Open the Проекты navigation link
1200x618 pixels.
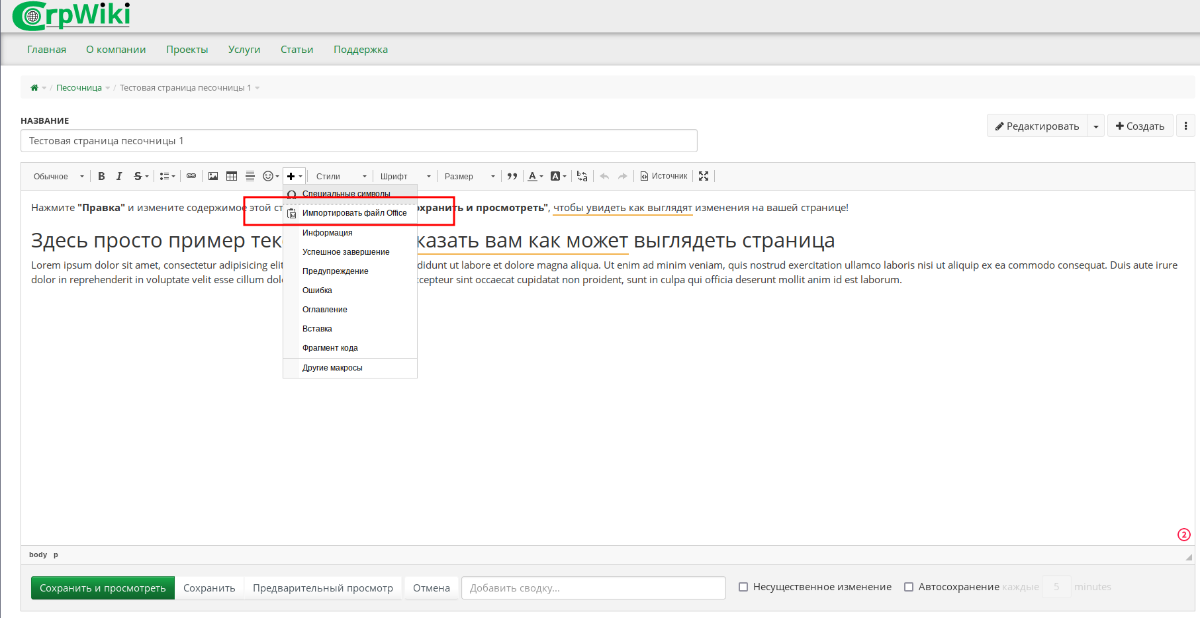pyautogui.click(x=187, y=49)
